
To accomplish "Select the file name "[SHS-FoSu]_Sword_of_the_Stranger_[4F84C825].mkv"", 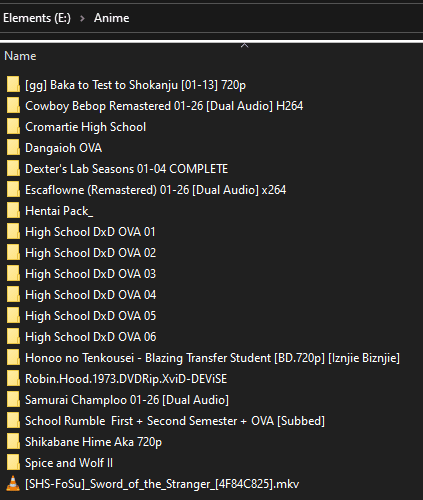I will point(162,484).
